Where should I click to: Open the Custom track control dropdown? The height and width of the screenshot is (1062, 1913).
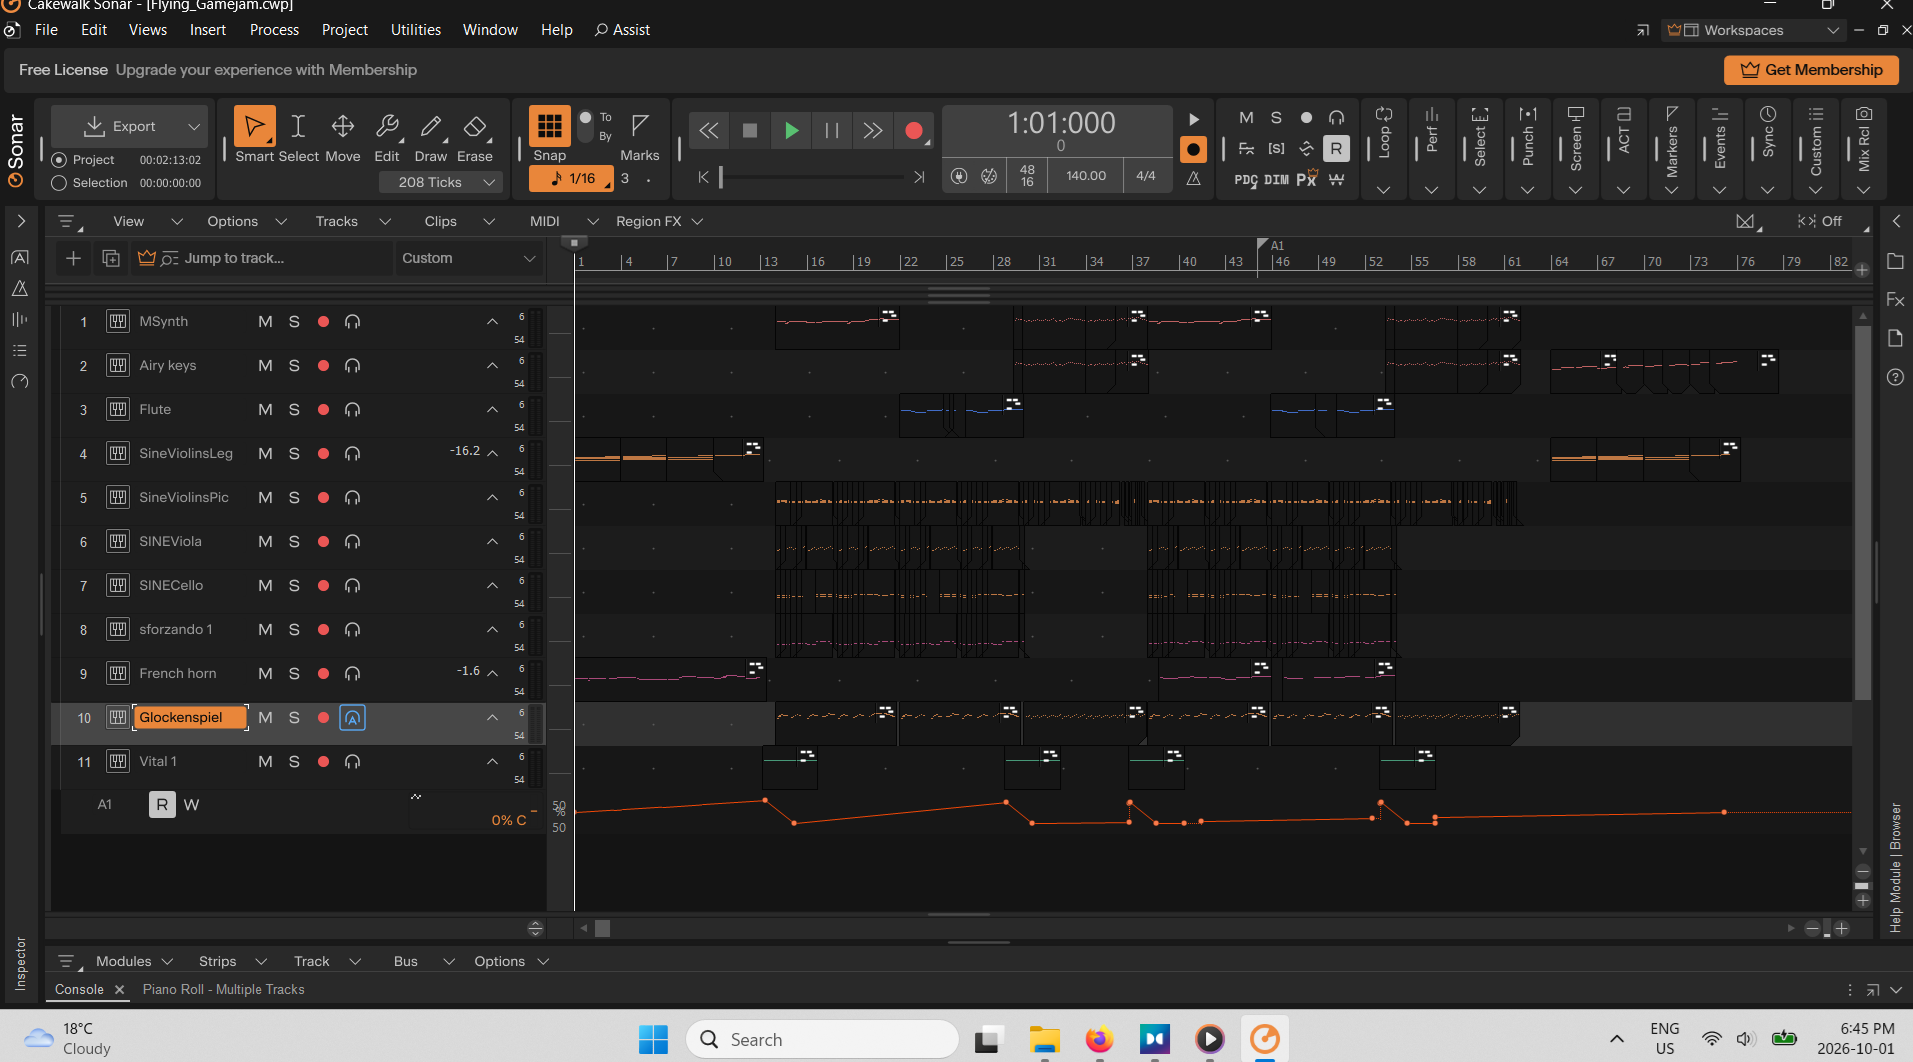(468, 258)
